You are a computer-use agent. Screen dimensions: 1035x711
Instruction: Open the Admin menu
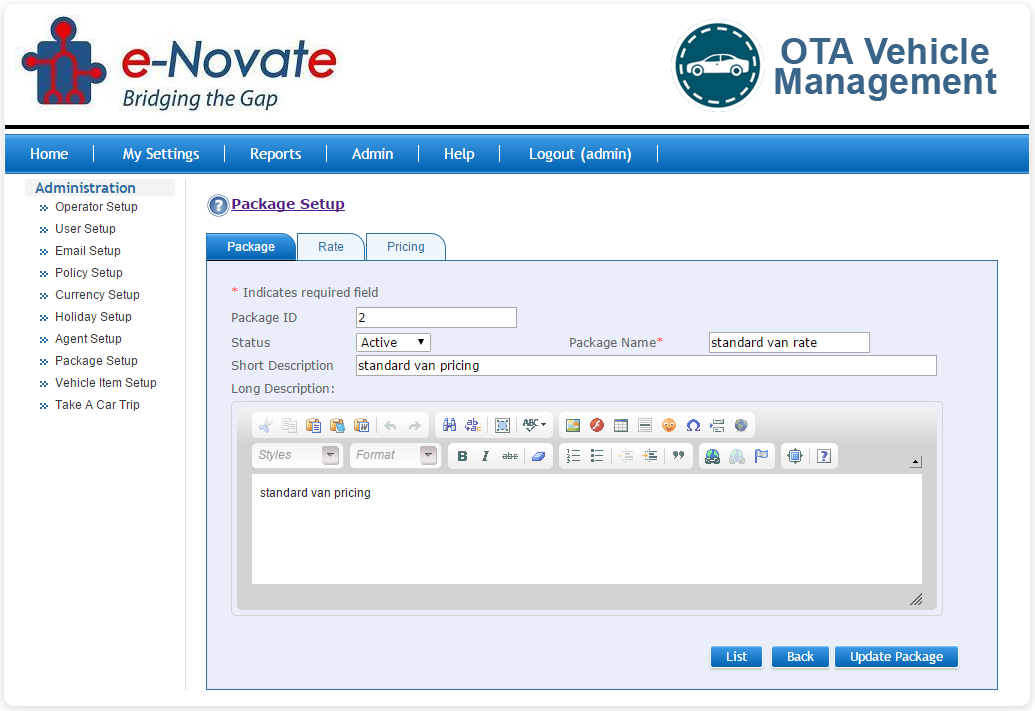pos(372,153)
